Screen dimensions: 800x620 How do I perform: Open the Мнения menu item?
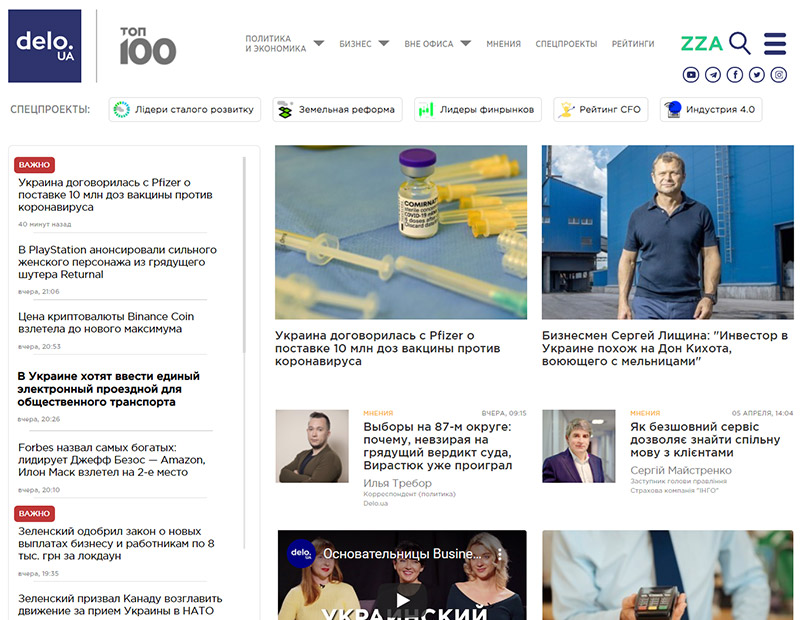(504, 44)
